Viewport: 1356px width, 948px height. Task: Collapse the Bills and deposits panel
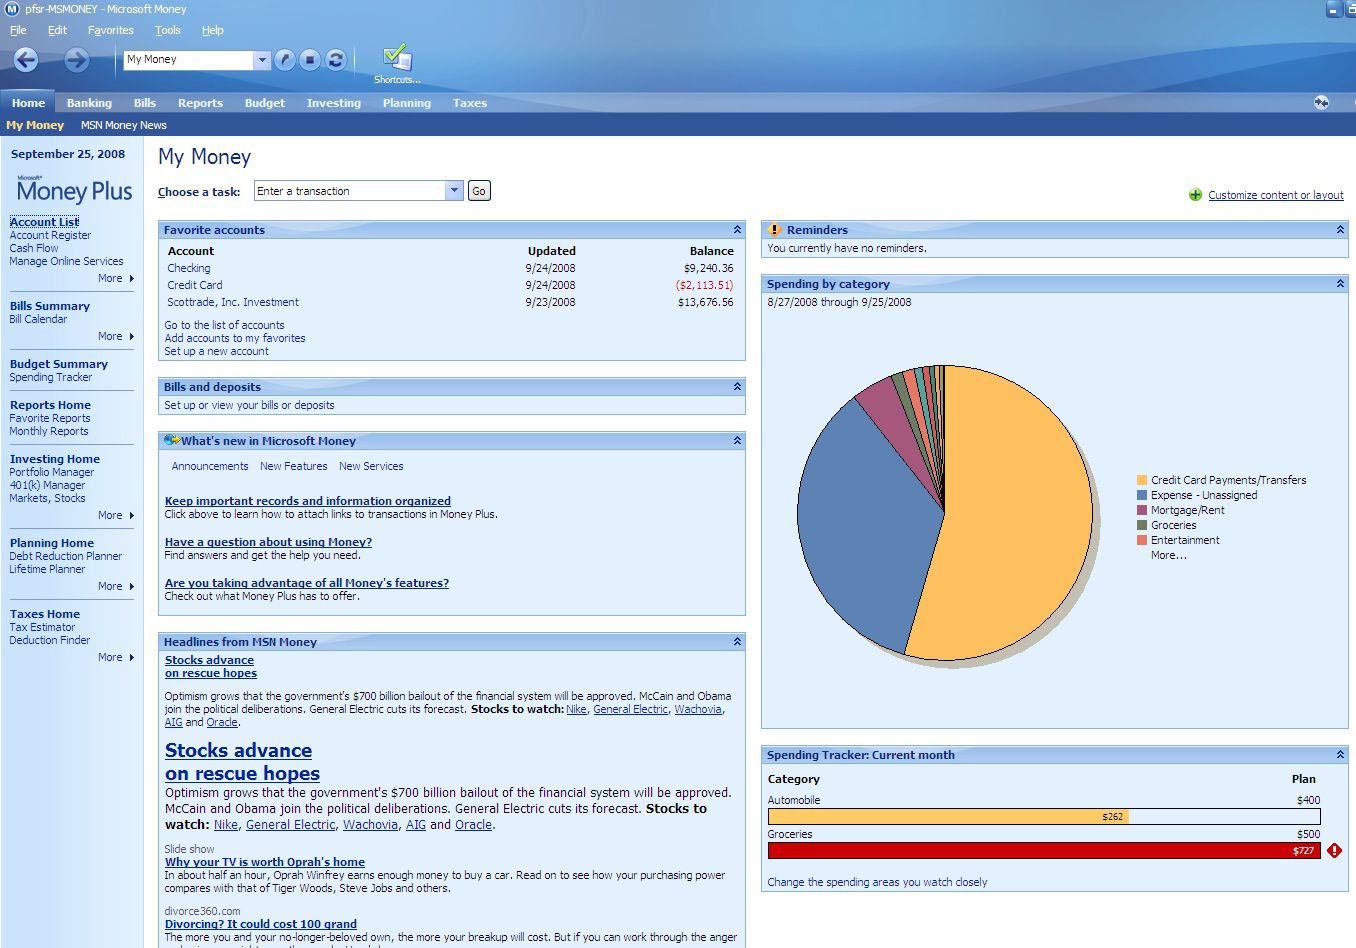[x=737, y=387]
